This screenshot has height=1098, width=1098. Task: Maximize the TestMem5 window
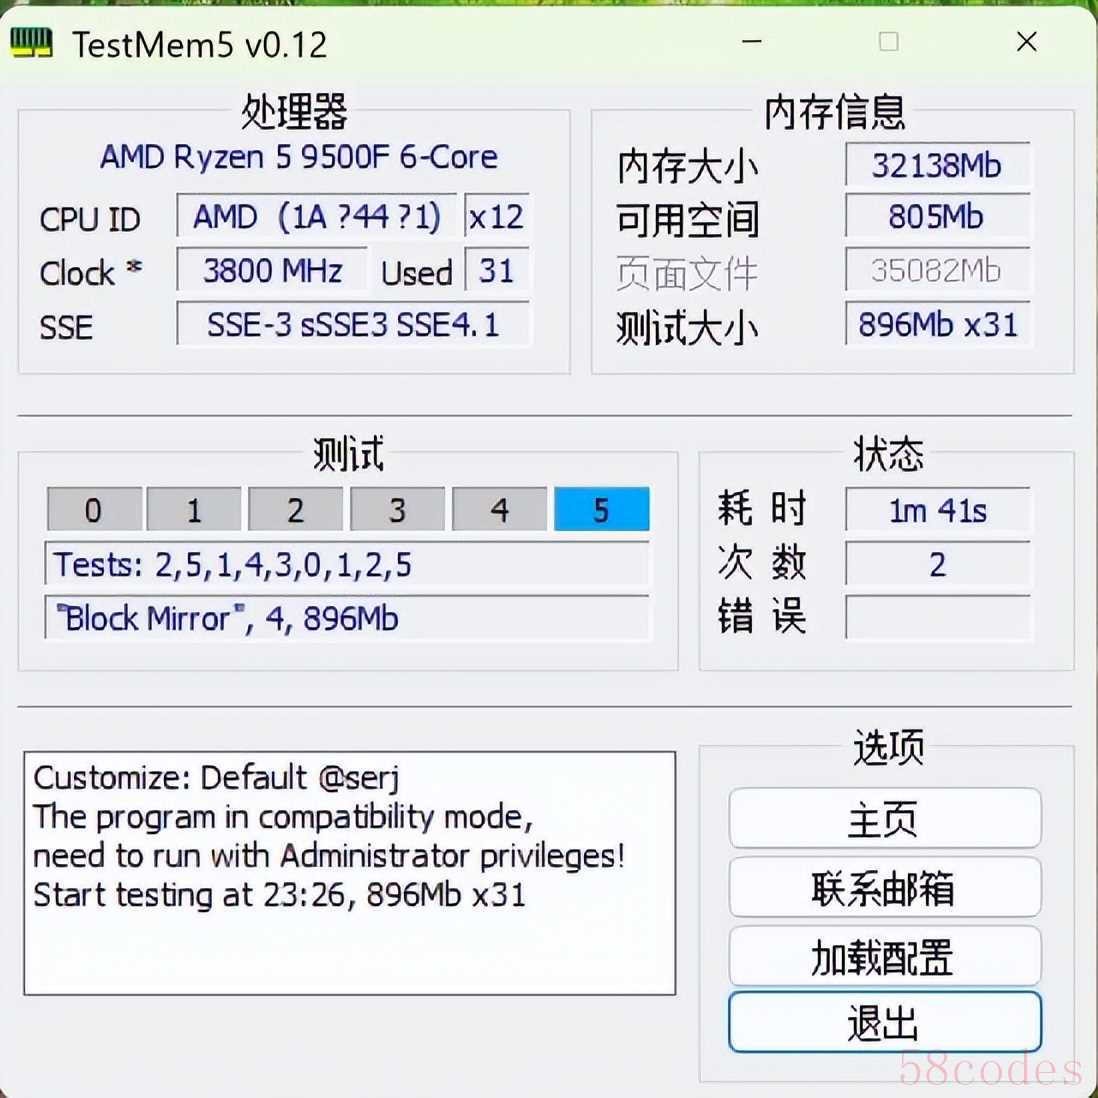tap(889, 42)
